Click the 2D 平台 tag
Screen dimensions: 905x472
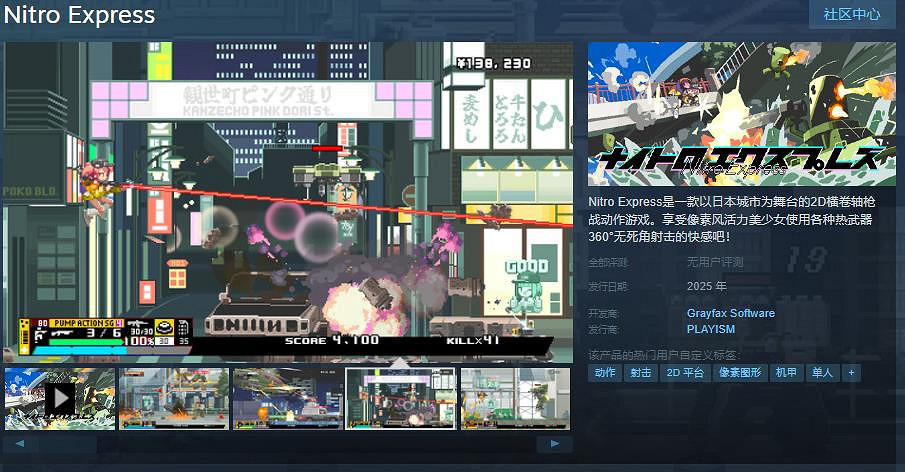tap(685, 373)
